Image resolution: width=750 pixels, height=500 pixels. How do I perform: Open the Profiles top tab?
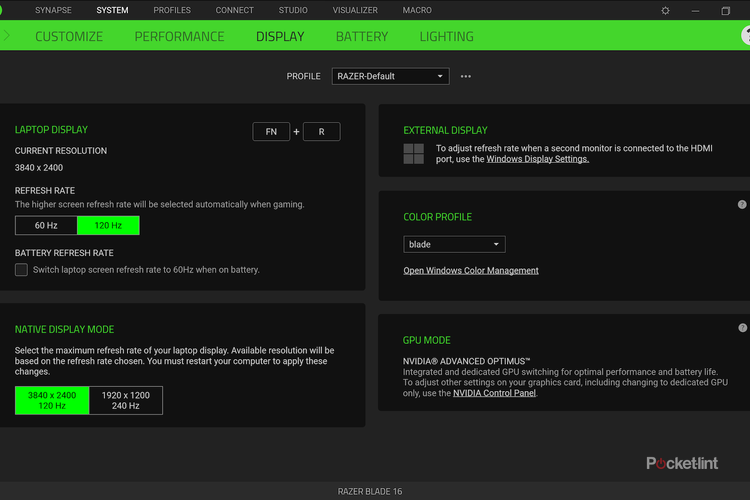pyautogui.click(x=172, y=10)
